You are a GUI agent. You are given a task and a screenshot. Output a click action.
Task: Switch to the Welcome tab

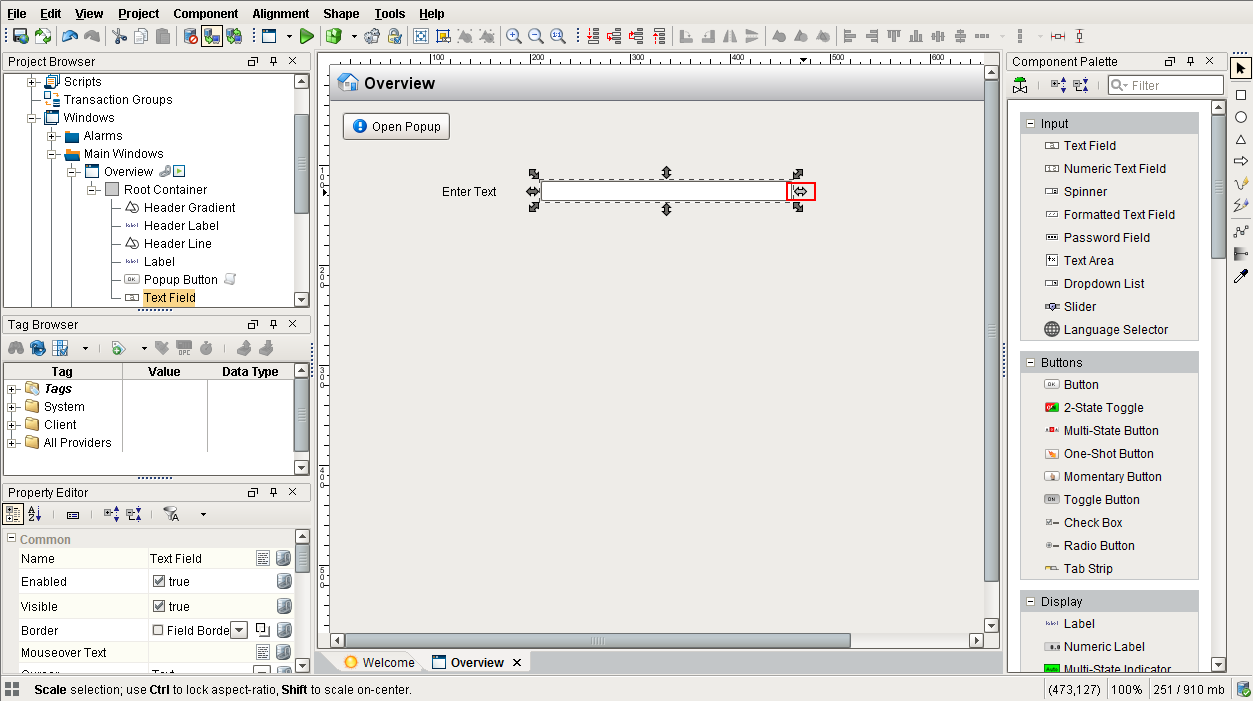(388, 661)
